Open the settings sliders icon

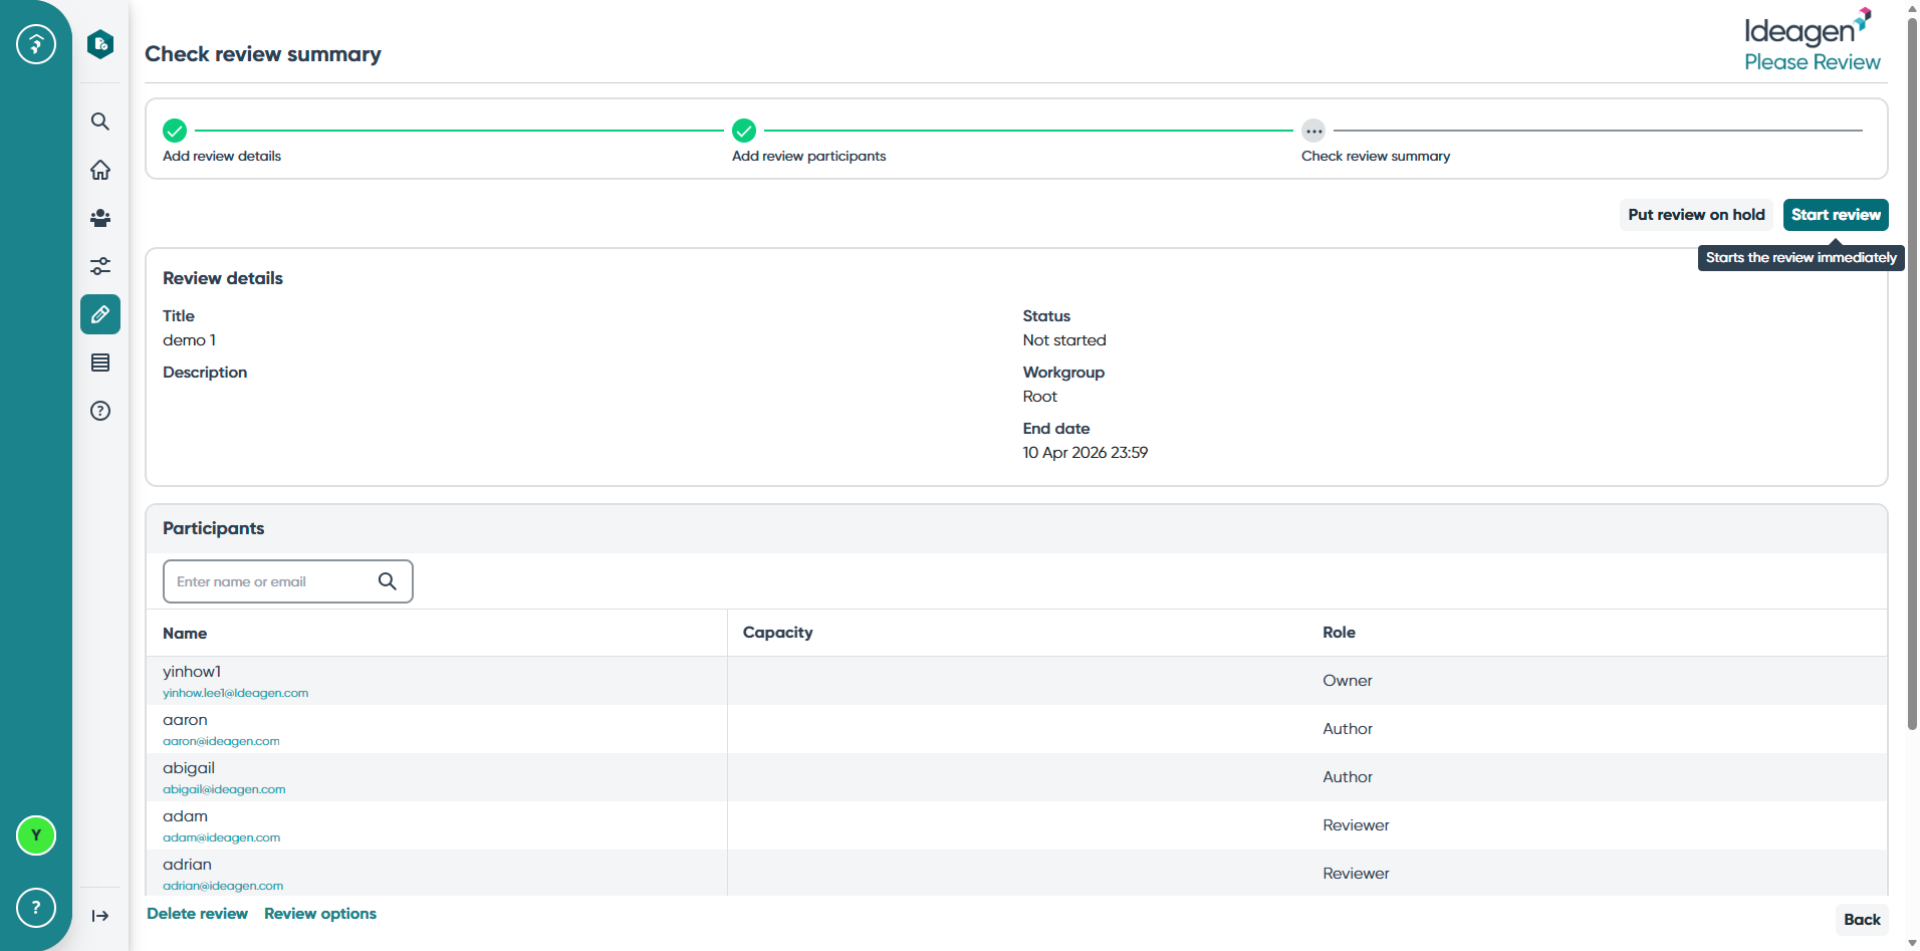click(100, 266)
